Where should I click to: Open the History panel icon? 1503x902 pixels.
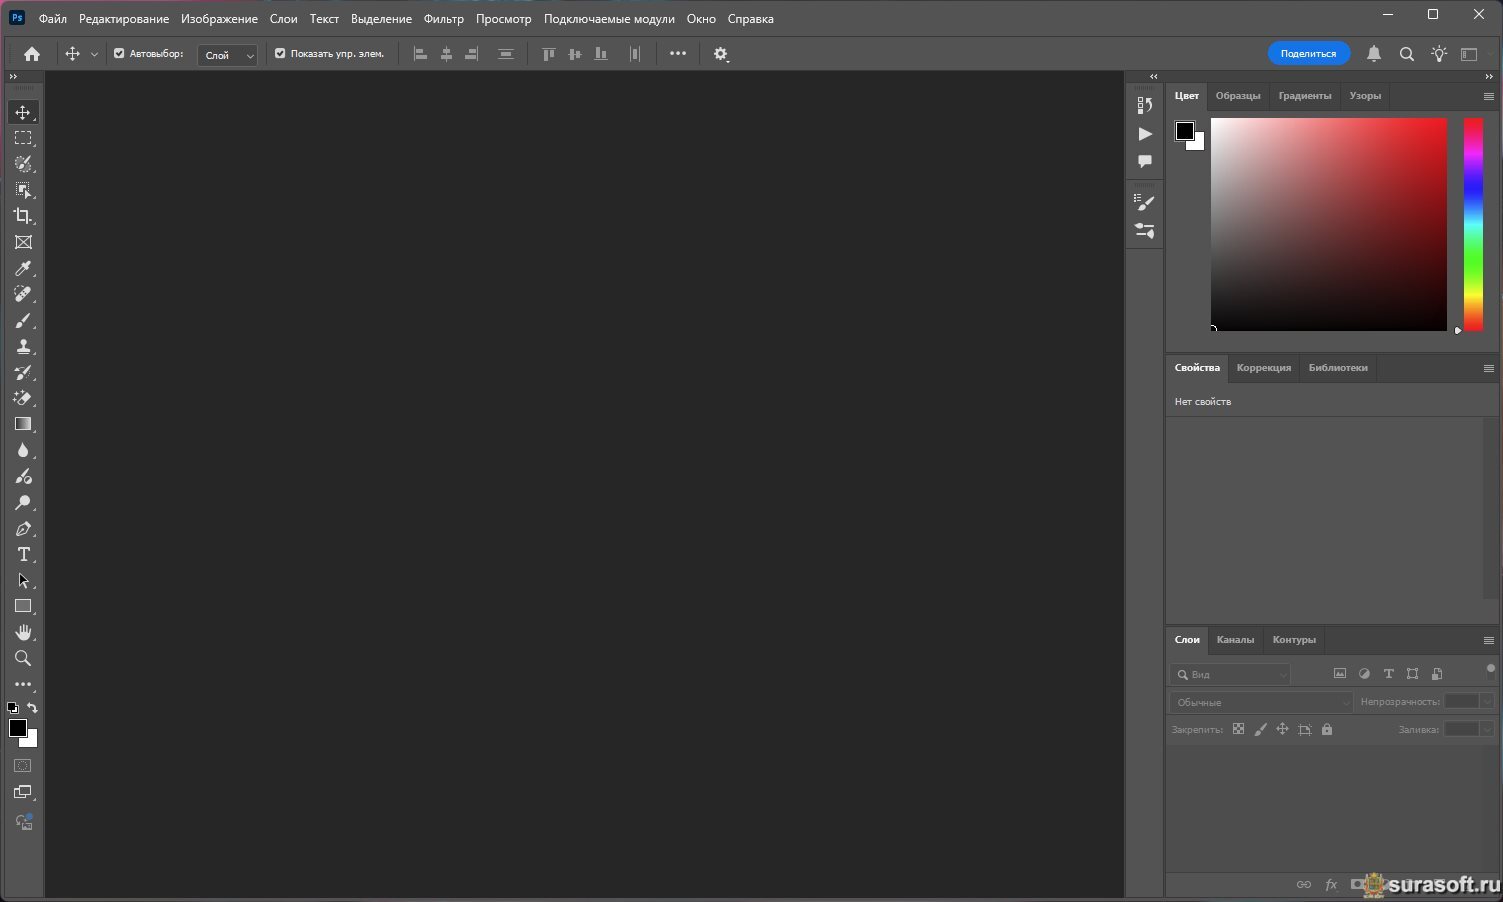1145,105
